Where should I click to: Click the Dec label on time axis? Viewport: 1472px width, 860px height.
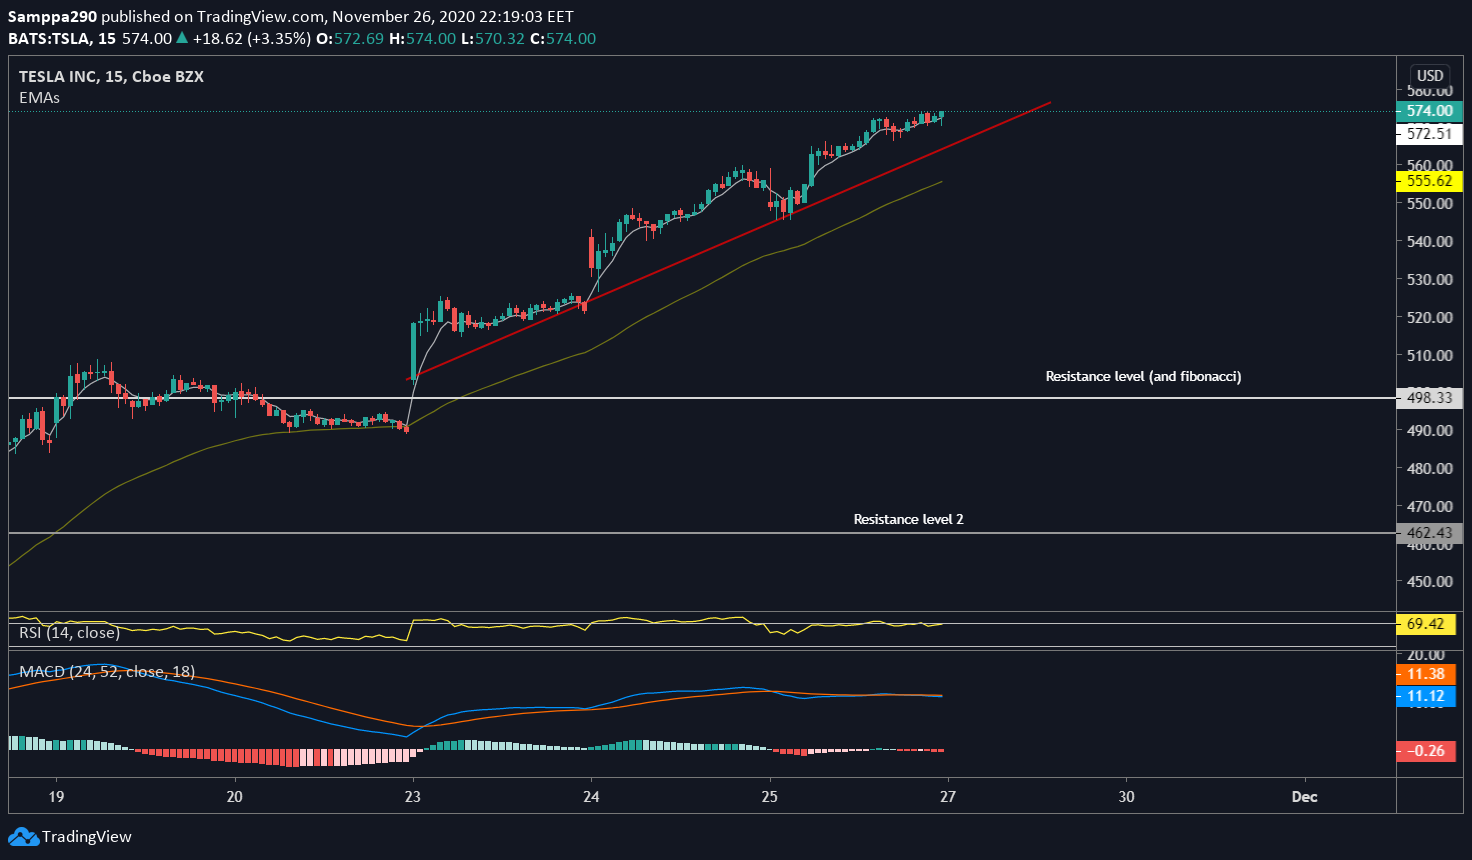click(x=1304, y=797)
